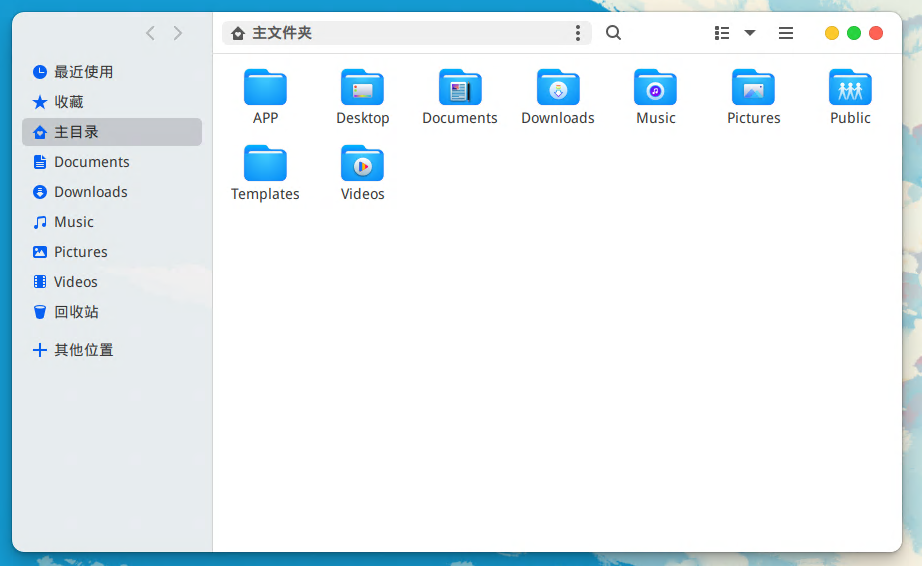Open path bar three-dot menu
Image resolution: width=922 pixels, height=566 pixels.
click(578, 33)
